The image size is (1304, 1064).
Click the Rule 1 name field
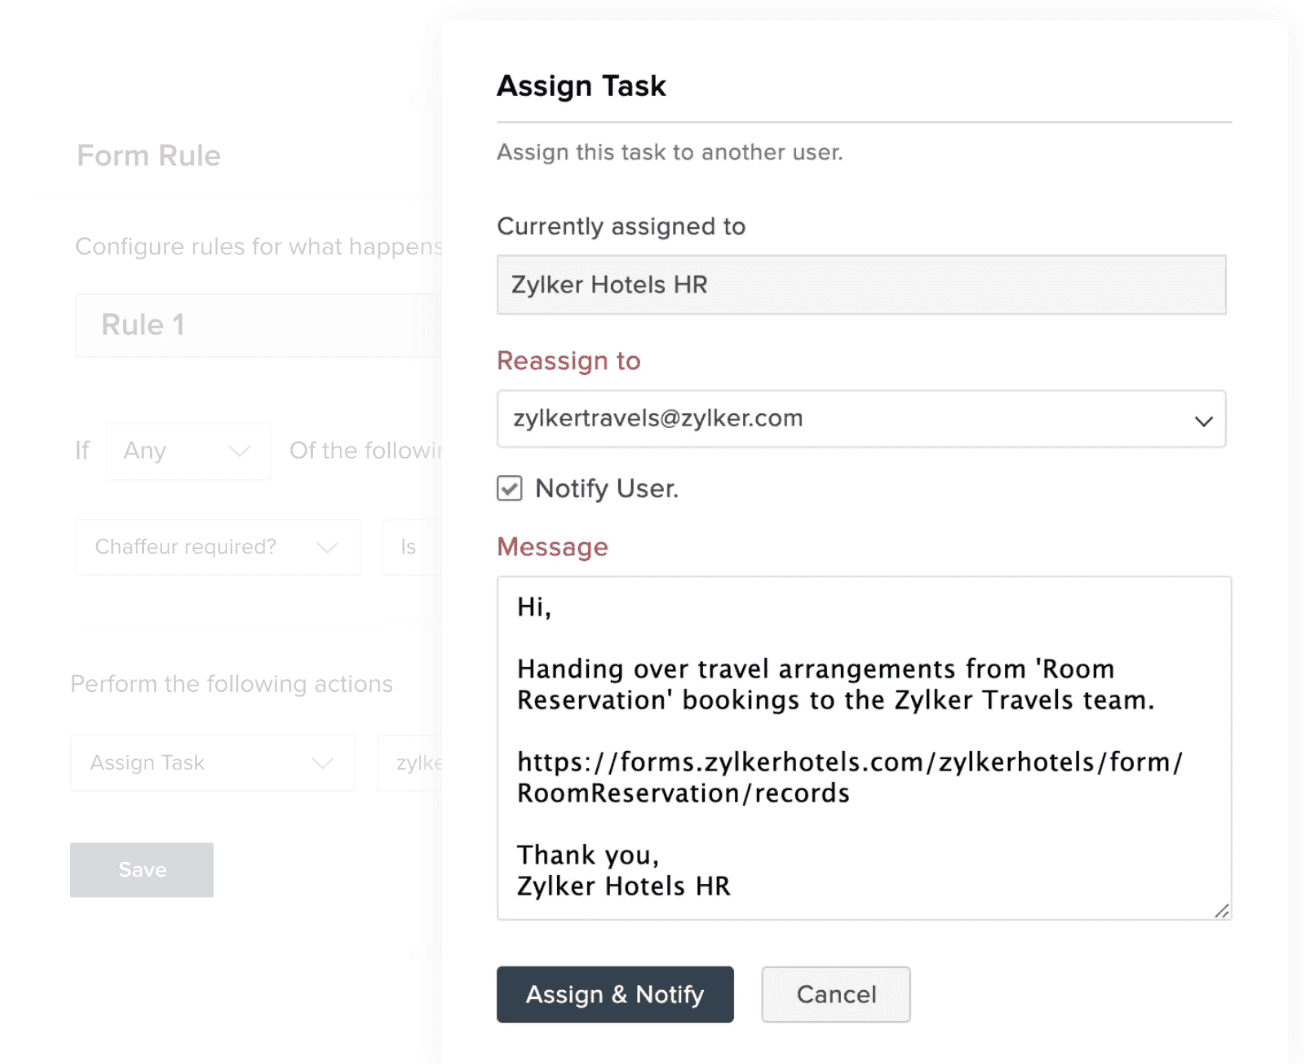[x=256, y=325]
